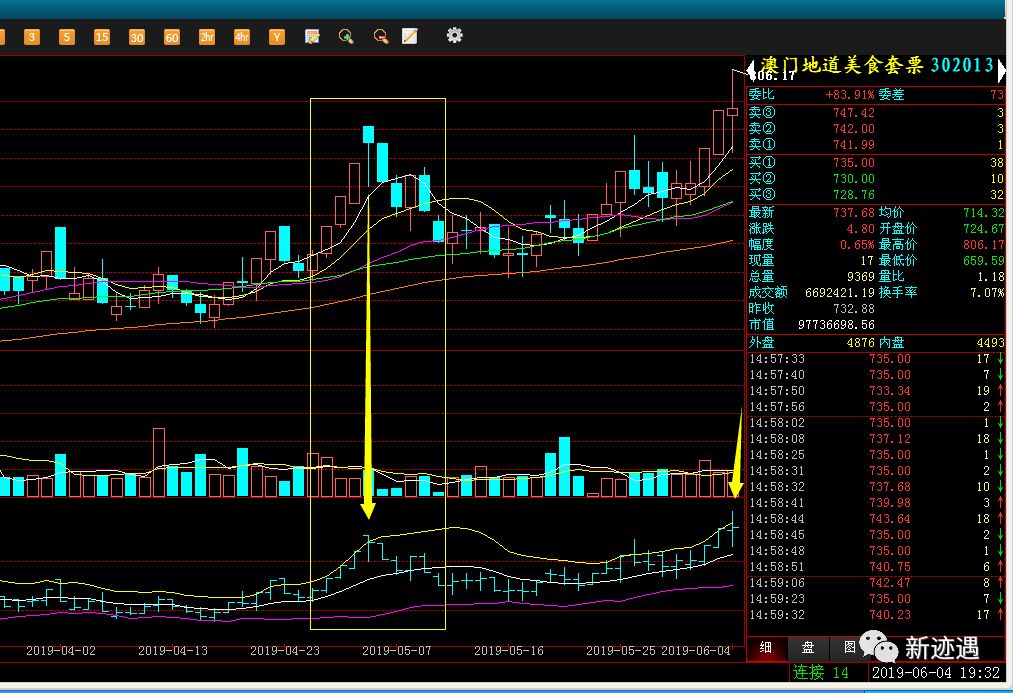Select trade row at 14:57:33
This screenshot has width=1013, height=693.
876,359
